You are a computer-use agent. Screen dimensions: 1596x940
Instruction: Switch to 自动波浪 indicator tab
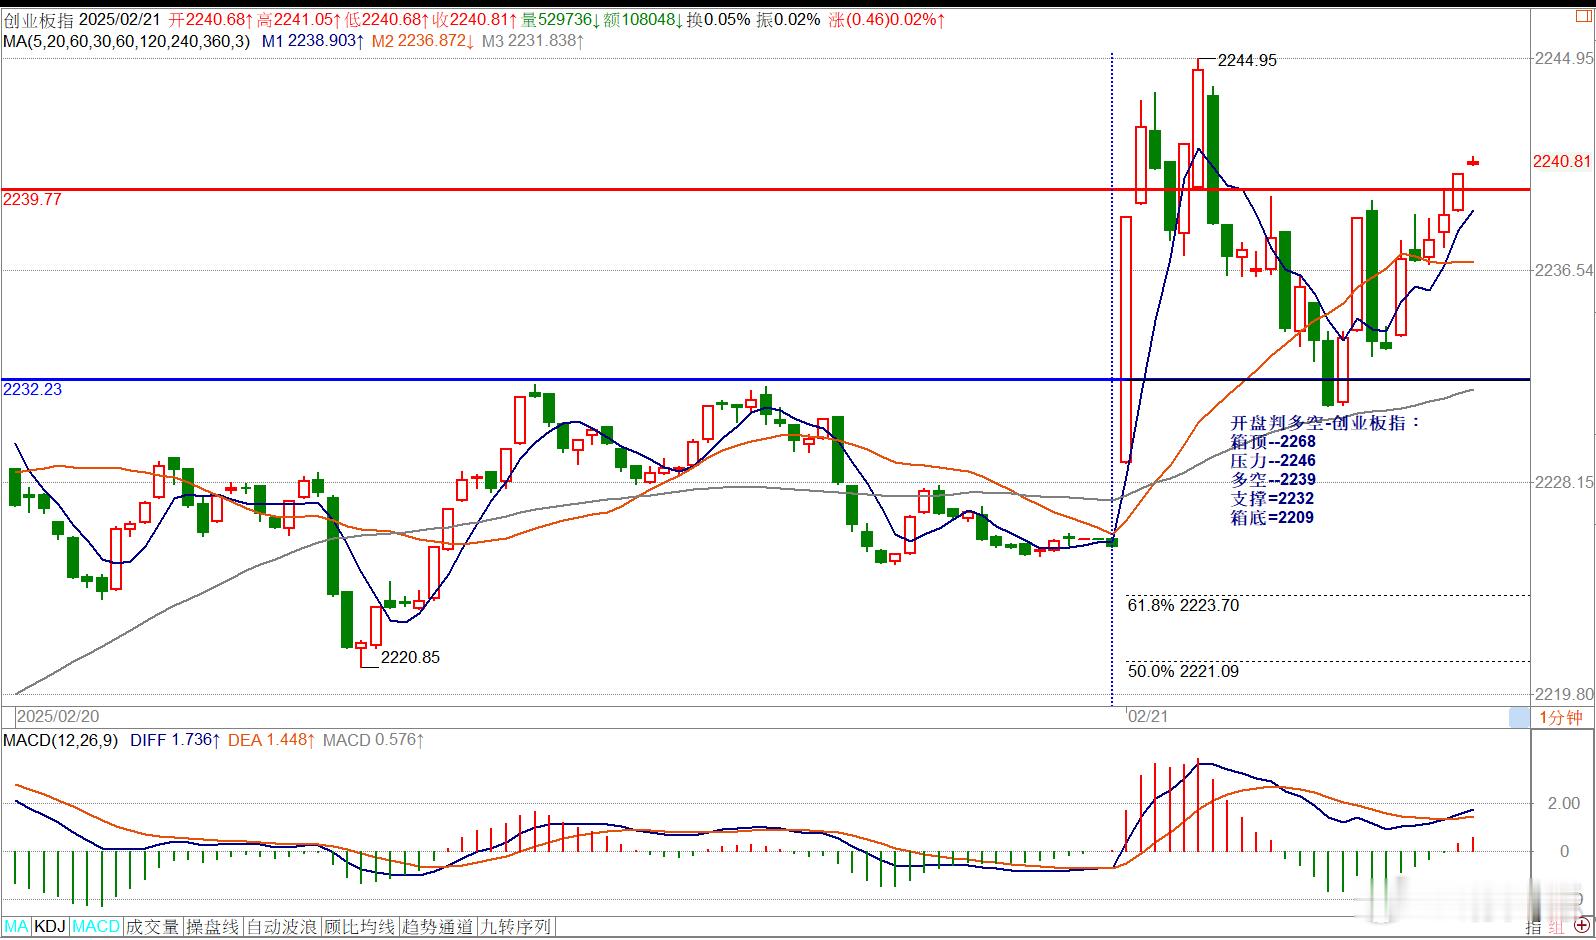pyautogui.click(x=282, y=927)
